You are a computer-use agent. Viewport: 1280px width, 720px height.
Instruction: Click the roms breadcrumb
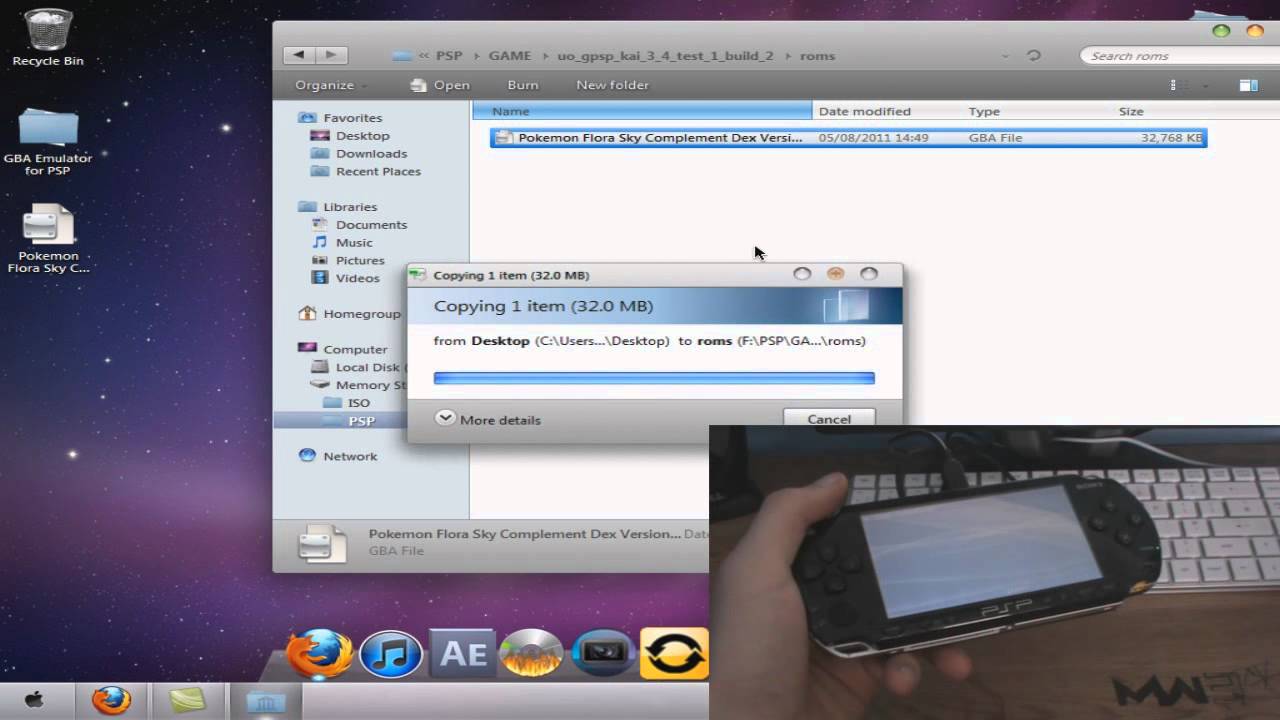coord(817,56)
